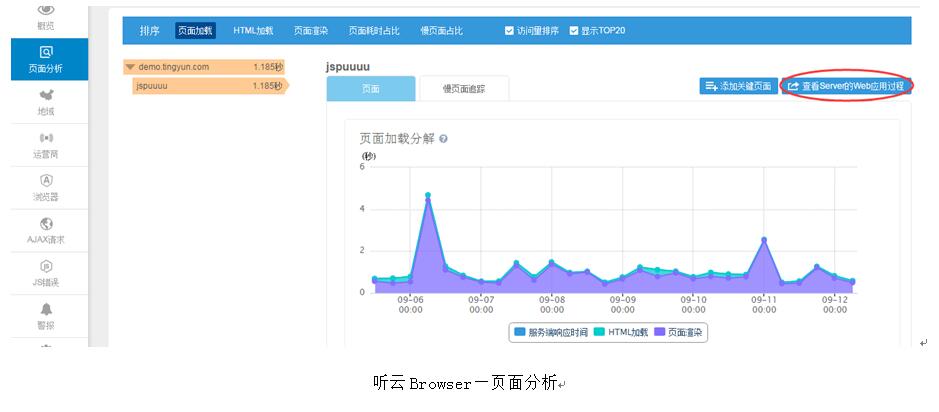Click the chart peak near 09-06
The image size is (939, 412).
pos(428,195)
